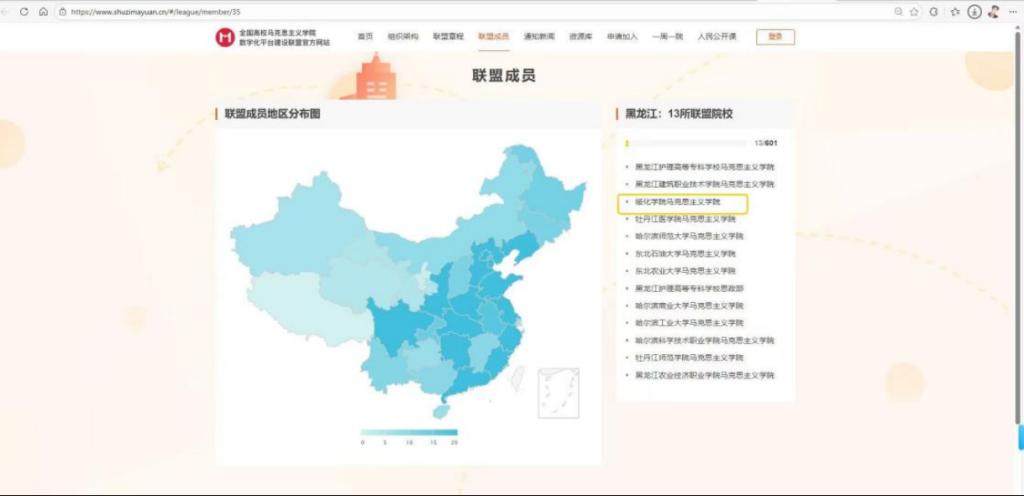Screen dimensions: 1024x496
Task: Open the browser downloads icon
Action: tap(974, 11)
